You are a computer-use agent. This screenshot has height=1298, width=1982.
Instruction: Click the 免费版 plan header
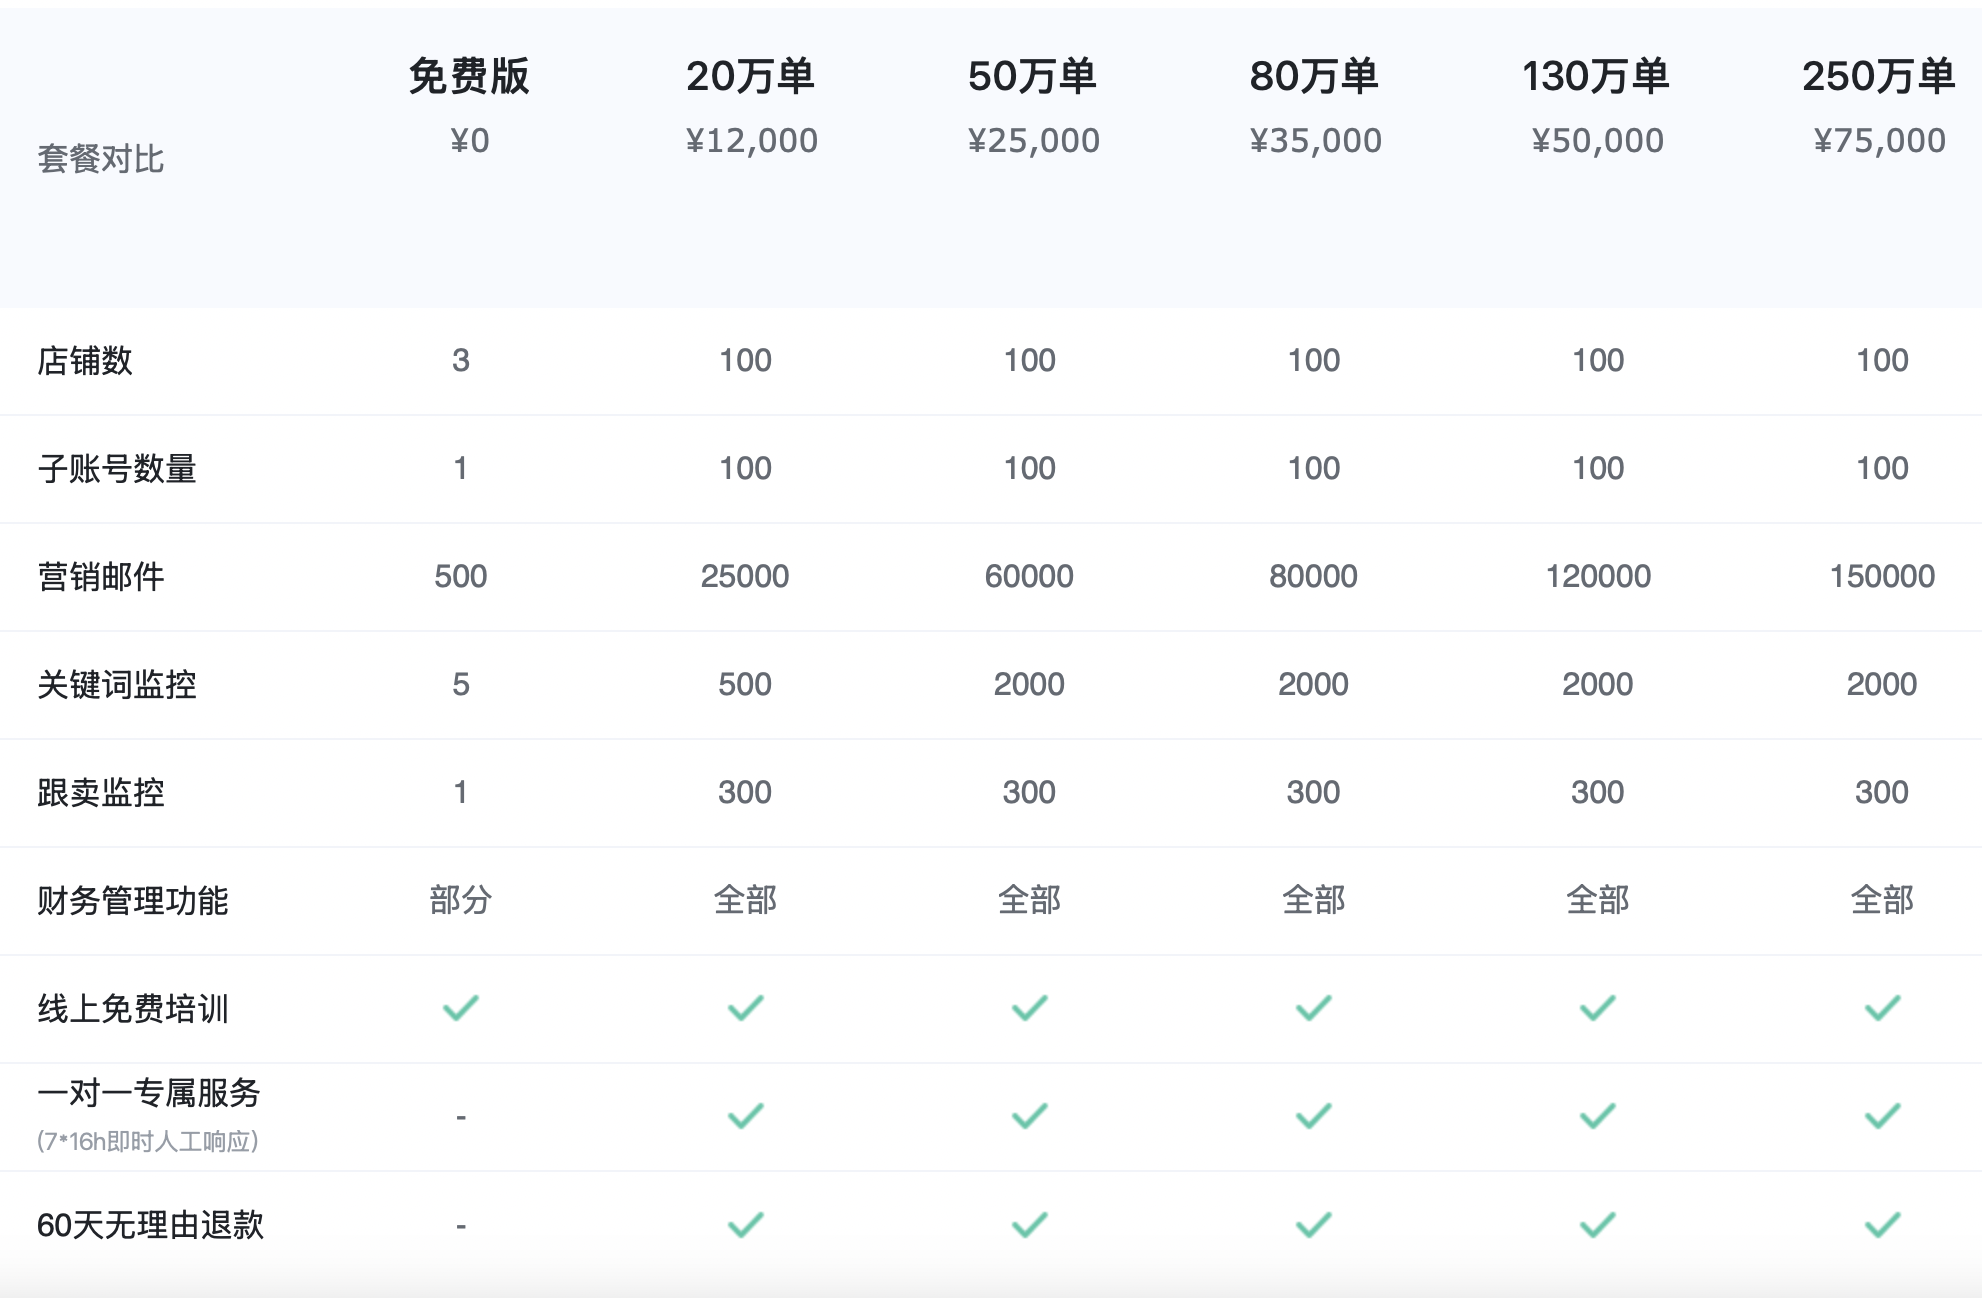469,77
